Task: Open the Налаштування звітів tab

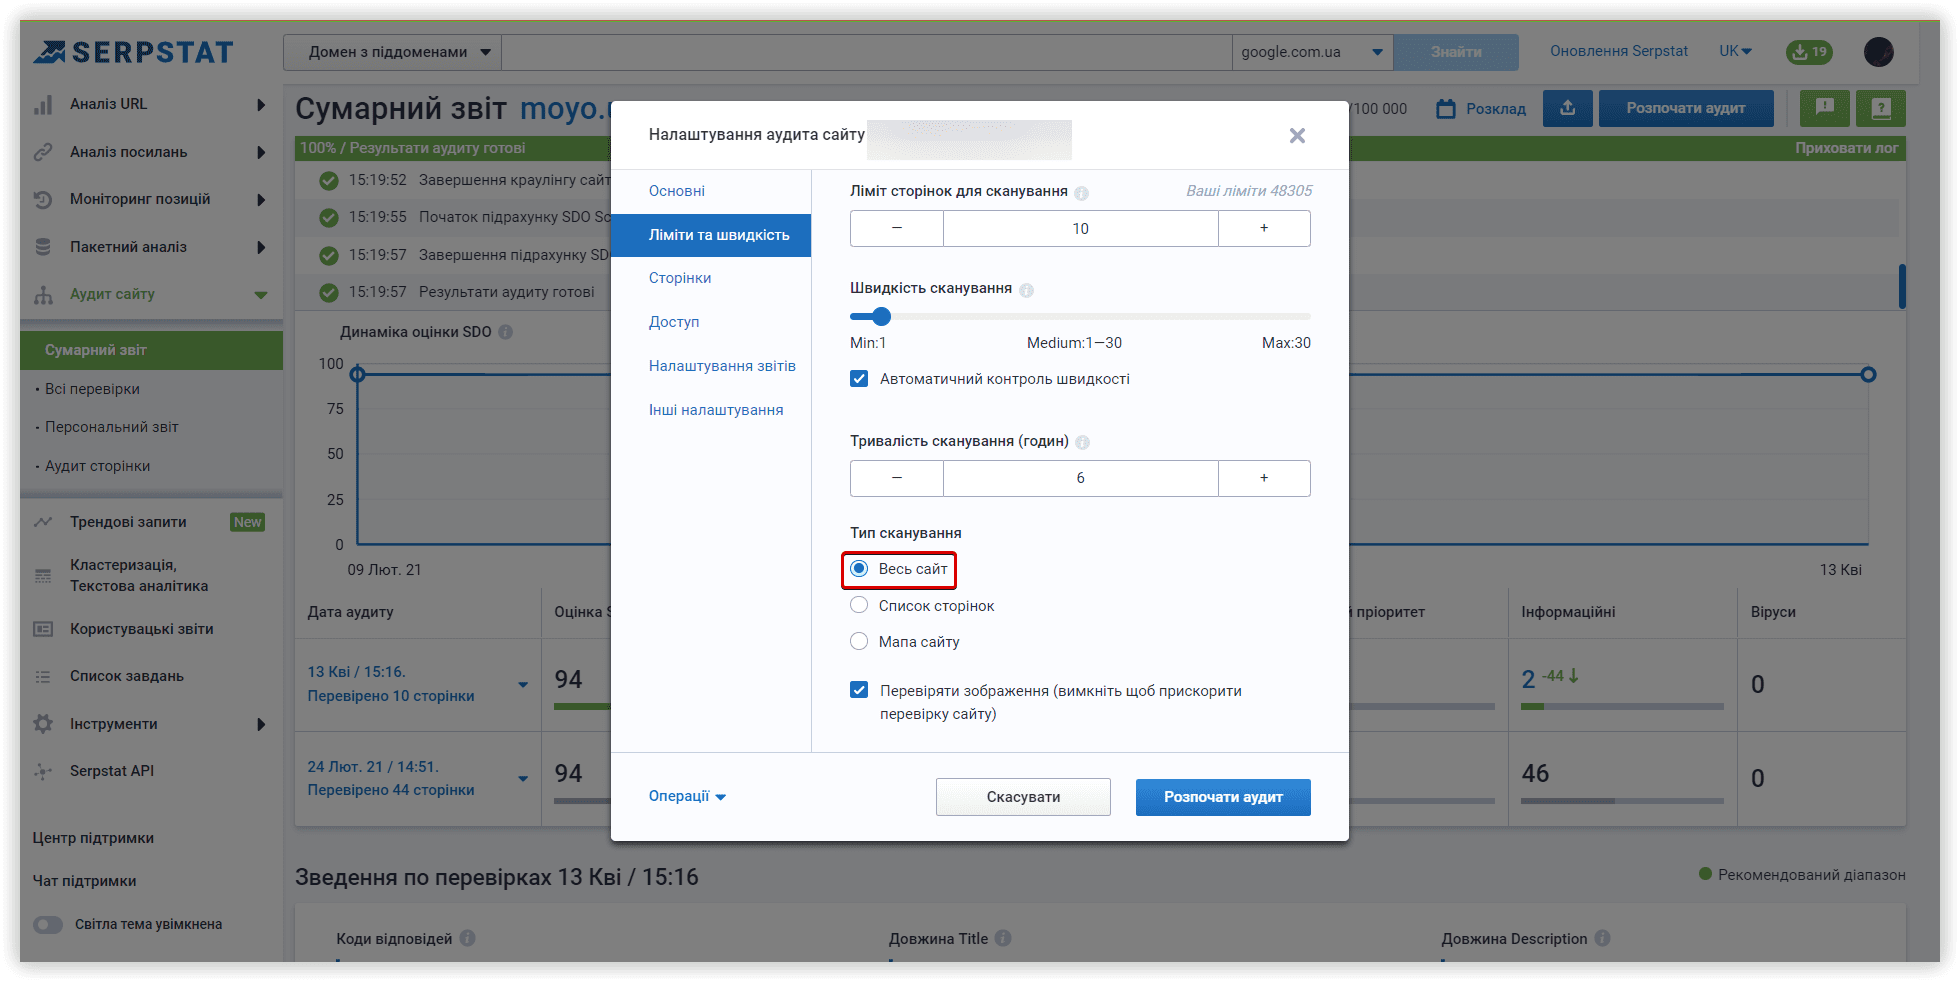Action: (x=722, y=366)
